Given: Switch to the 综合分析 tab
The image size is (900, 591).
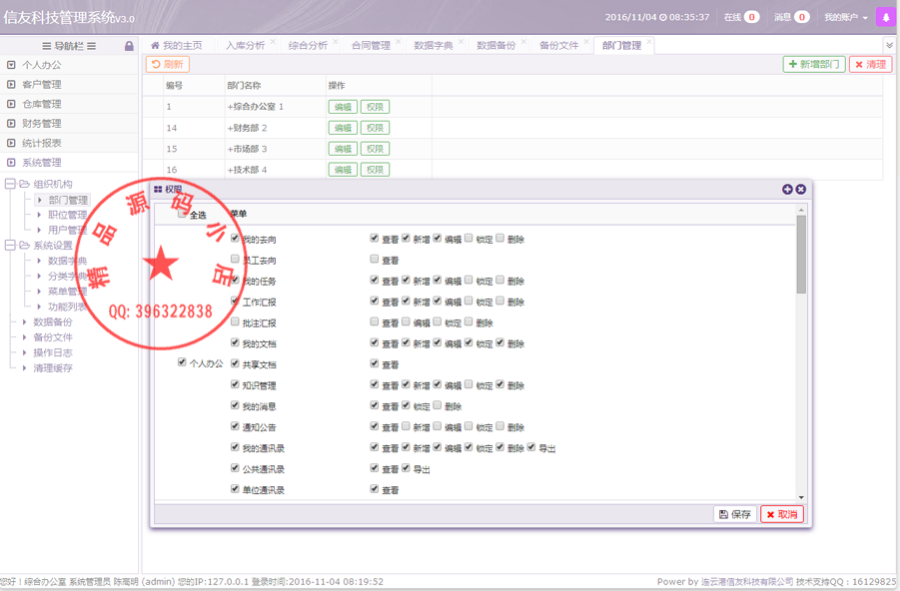Looking at the screenshot, I should coord(308,45).
